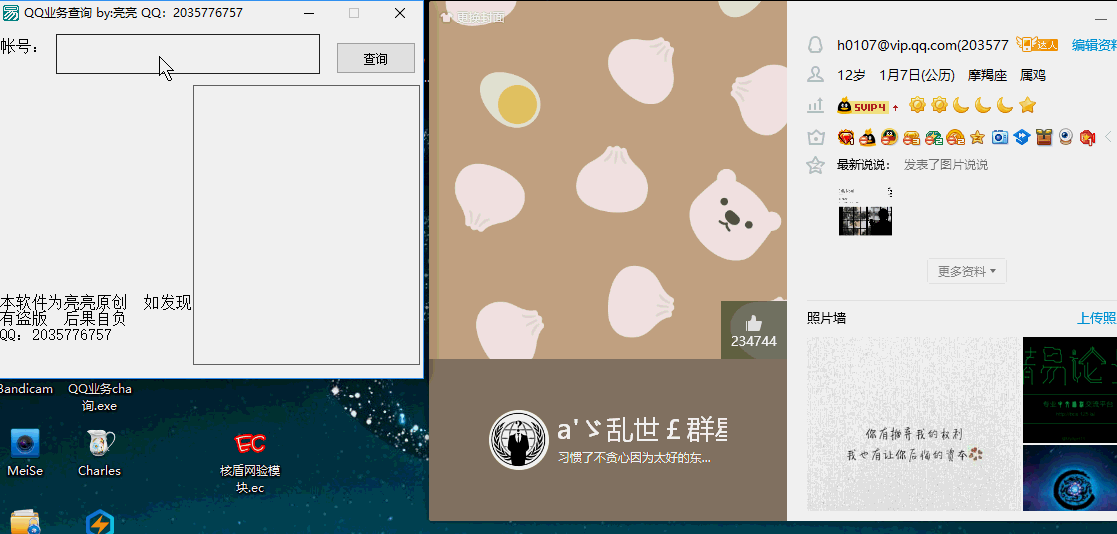This screenshot has height=534, width=1117.
Task: Click the large results list box
Action: [306, 225]
